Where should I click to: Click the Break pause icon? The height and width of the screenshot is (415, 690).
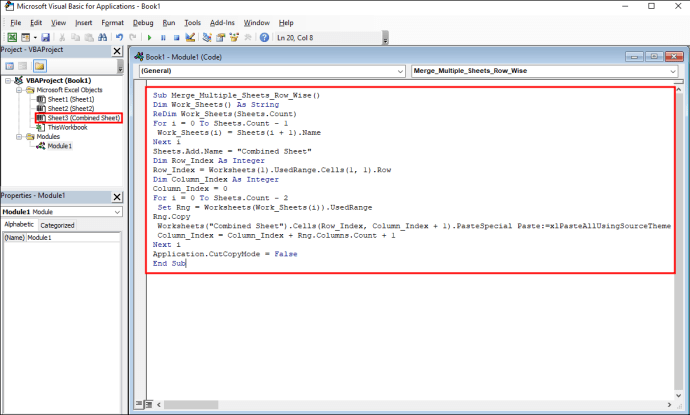(x=163, y=38)
